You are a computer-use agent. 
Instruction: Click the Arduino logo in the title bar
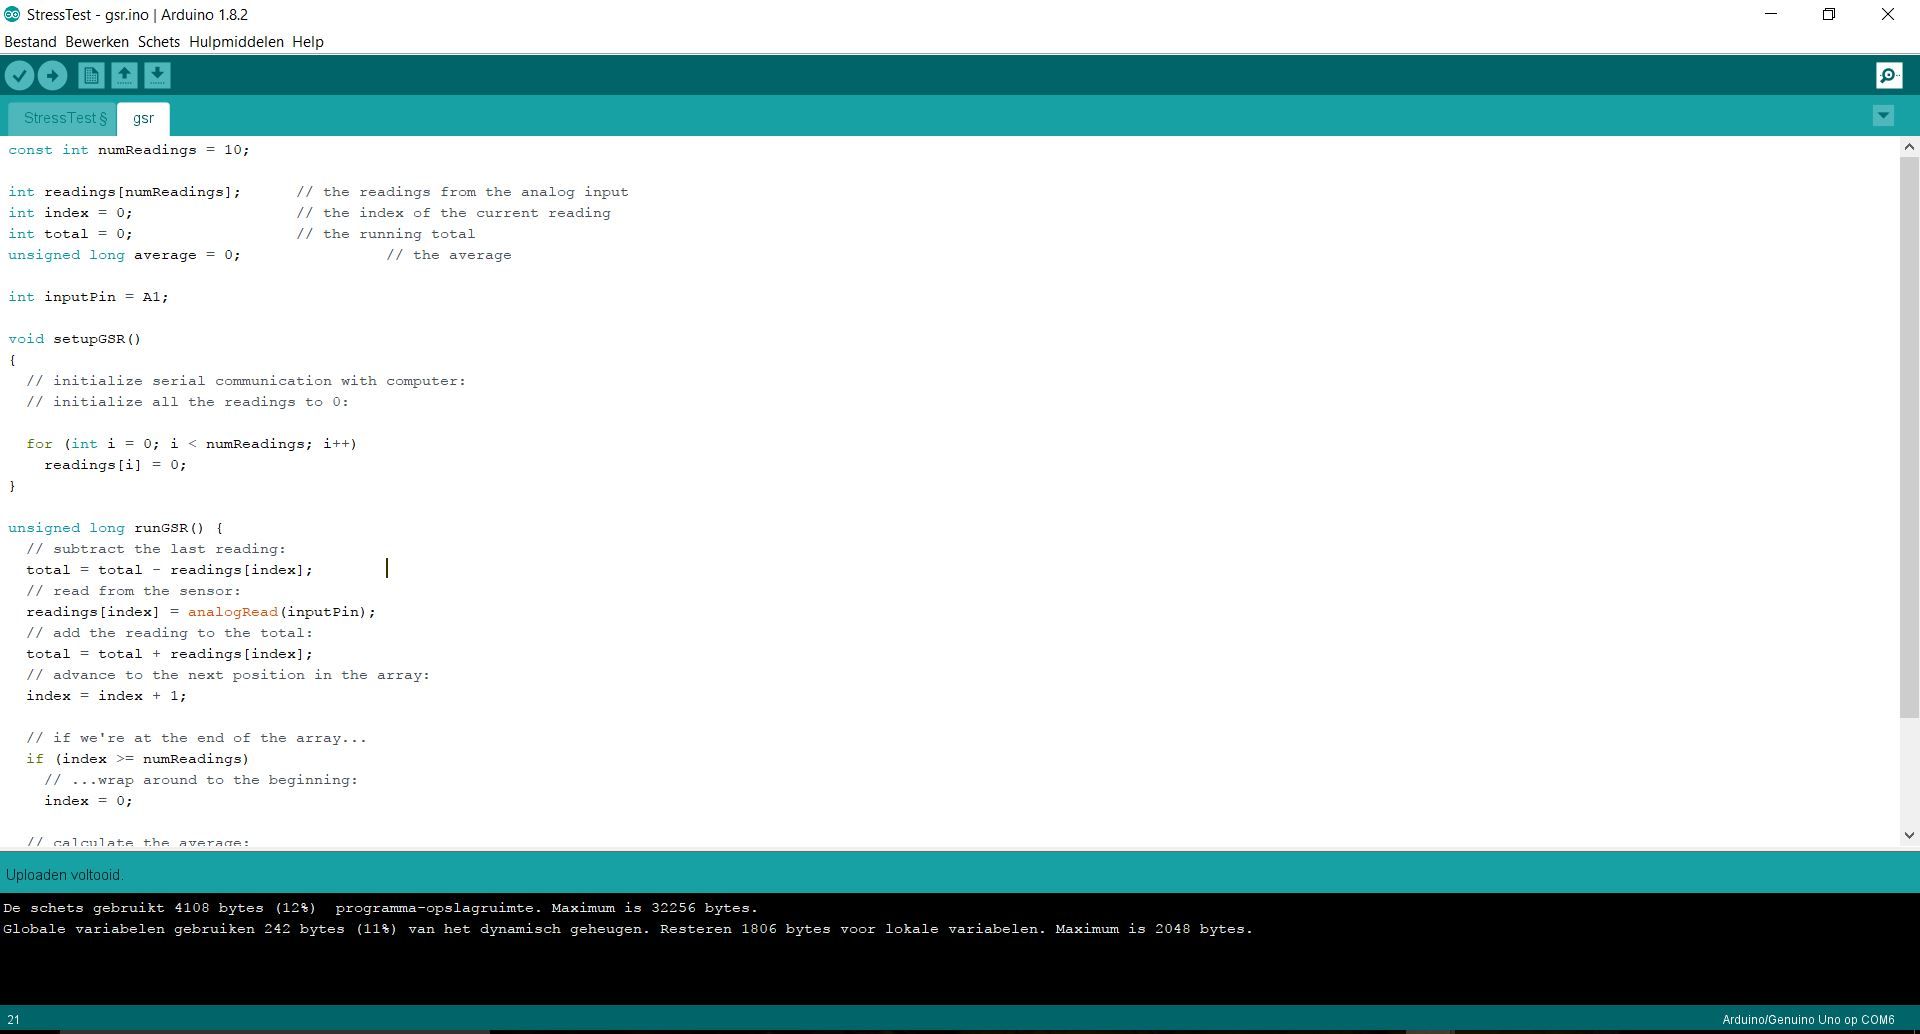(x=11, y=14)
